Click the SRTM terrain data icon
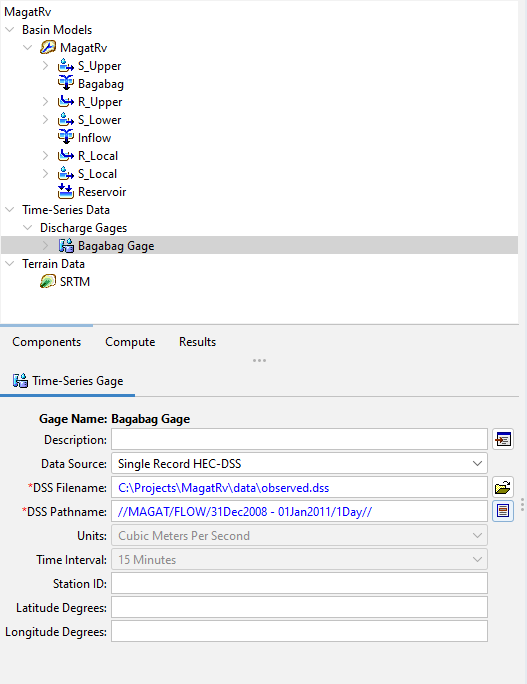The width and height of the screenshot is (527, 684). tap(48, 281)
